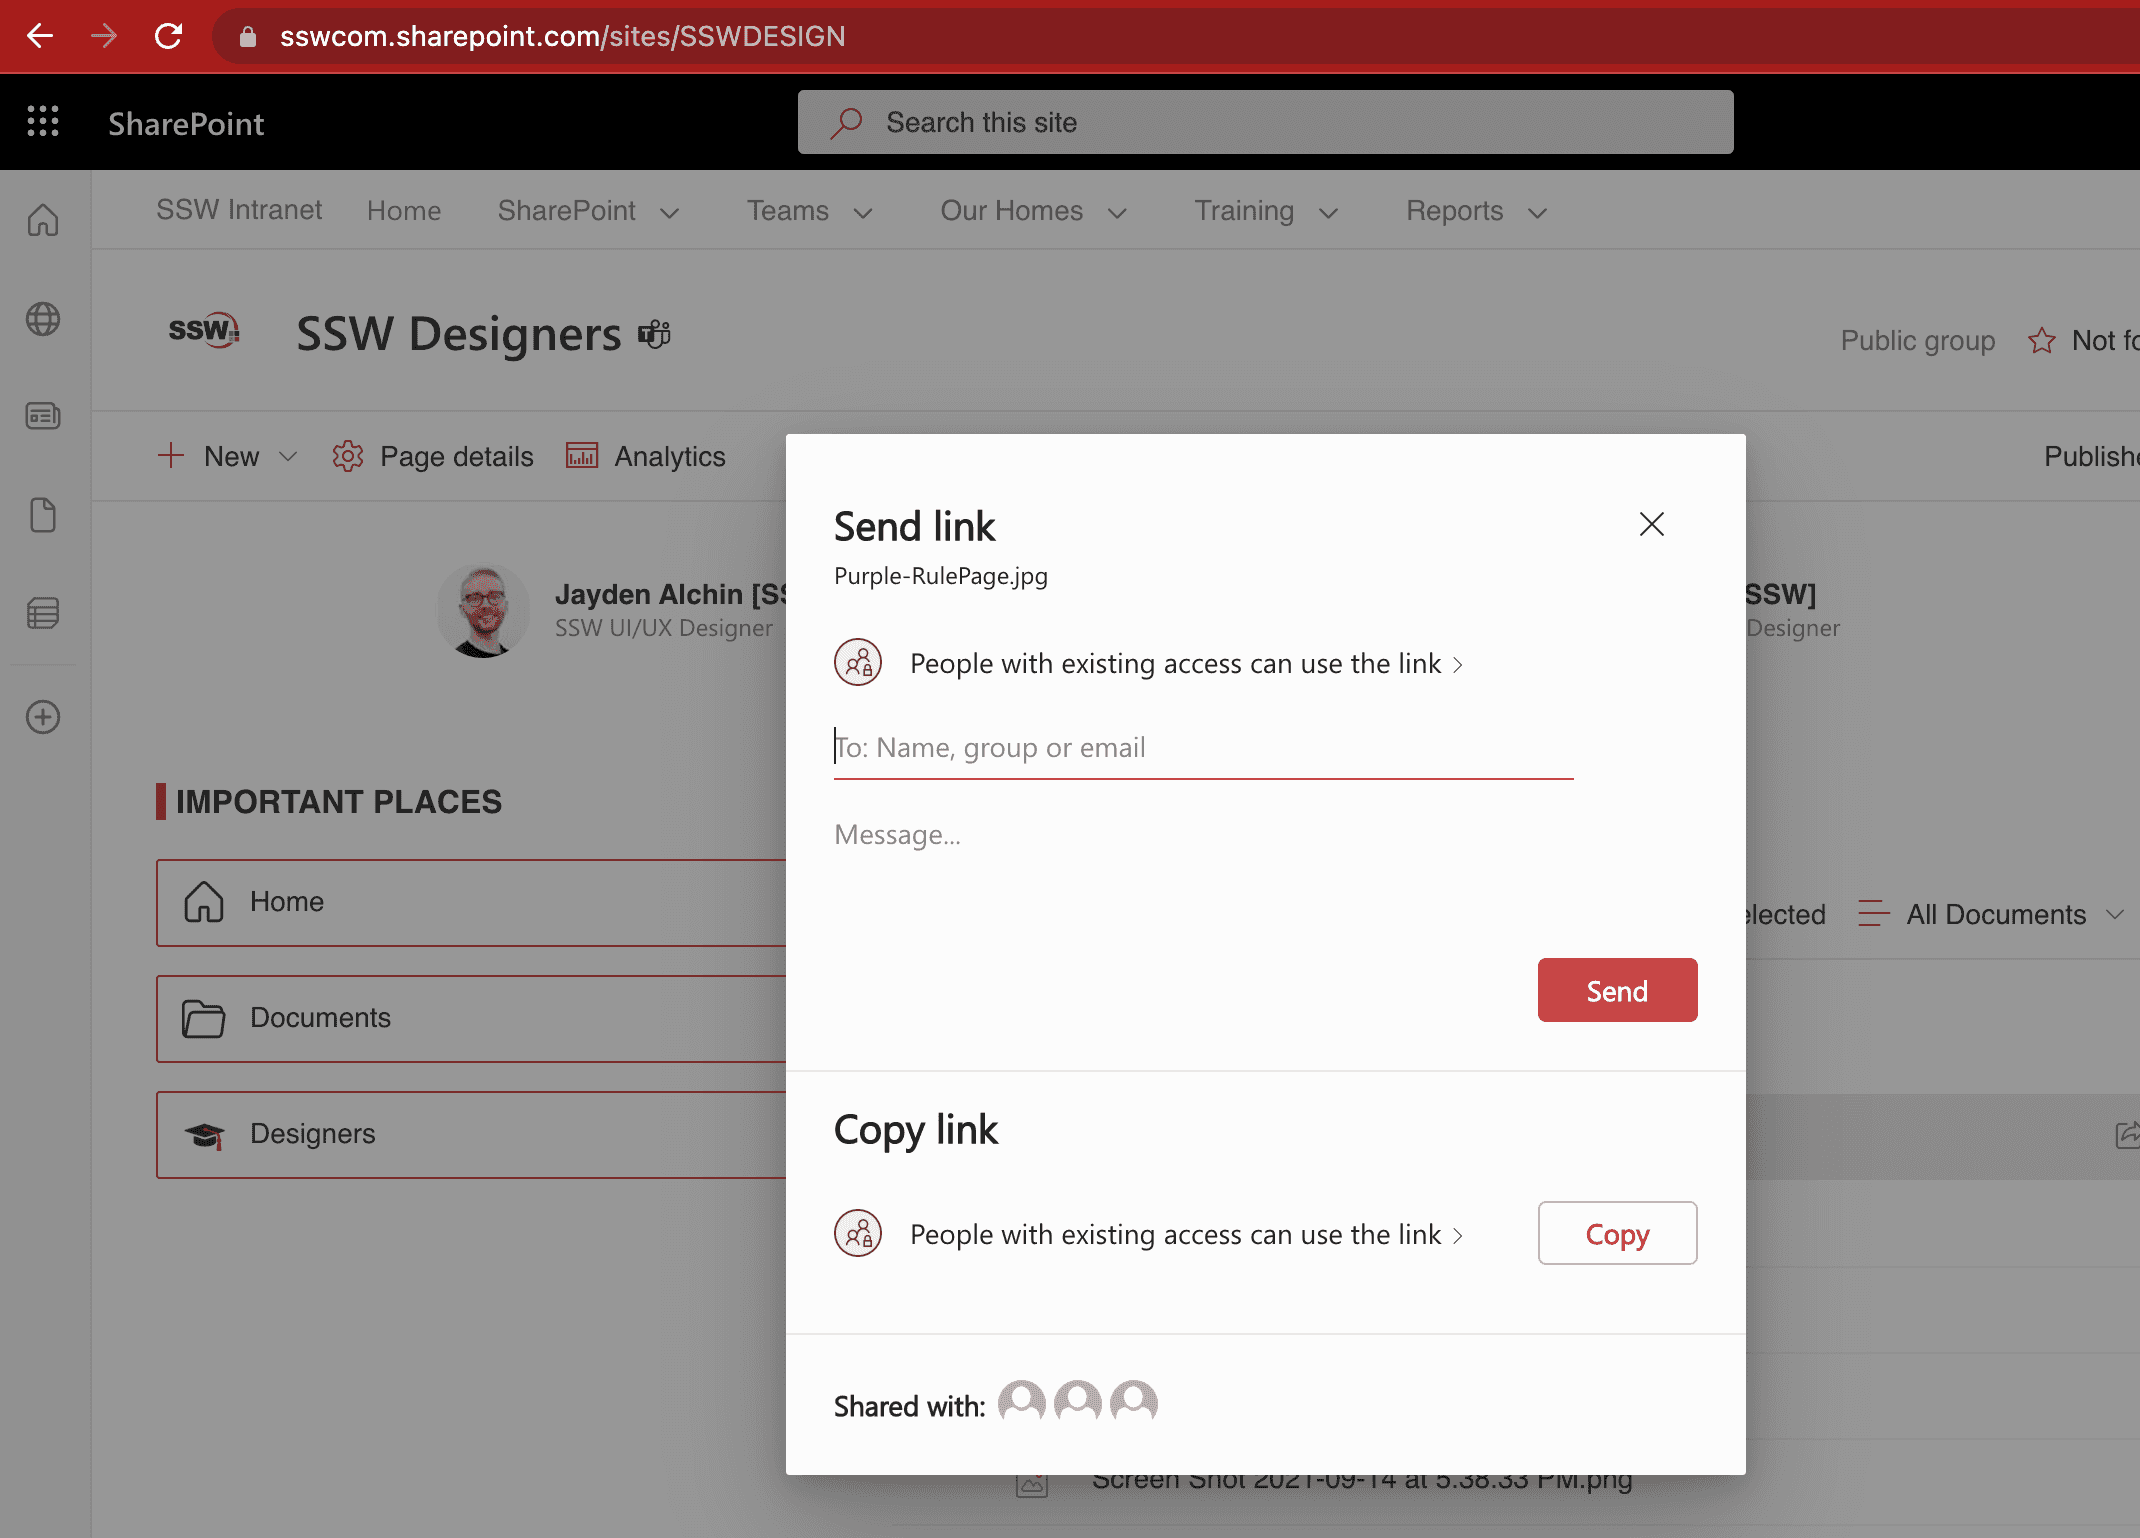Image resolution: width=2140 pixels, height=1538 pixels.
Task: Click the Page details gear icon
Action: 348,456
